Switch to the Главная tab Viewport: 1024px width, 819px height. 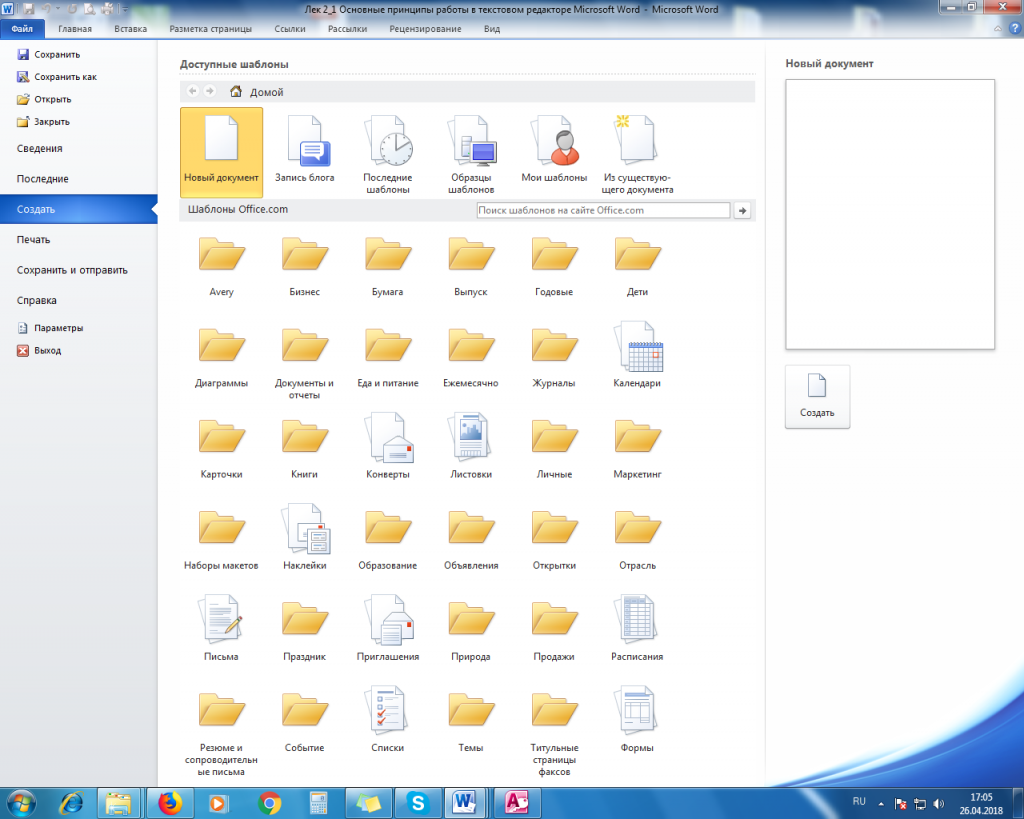pos(75,29)
